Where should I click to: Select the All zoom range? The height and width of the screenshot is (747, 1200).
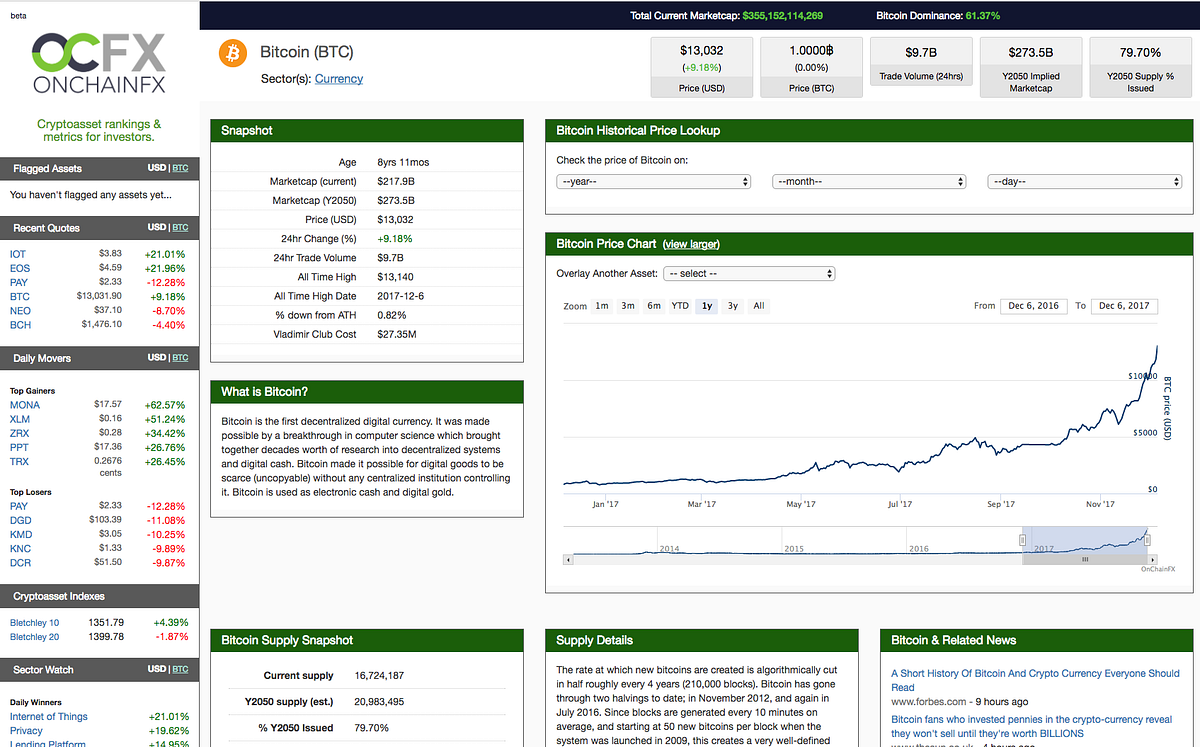tap(759, 306)
